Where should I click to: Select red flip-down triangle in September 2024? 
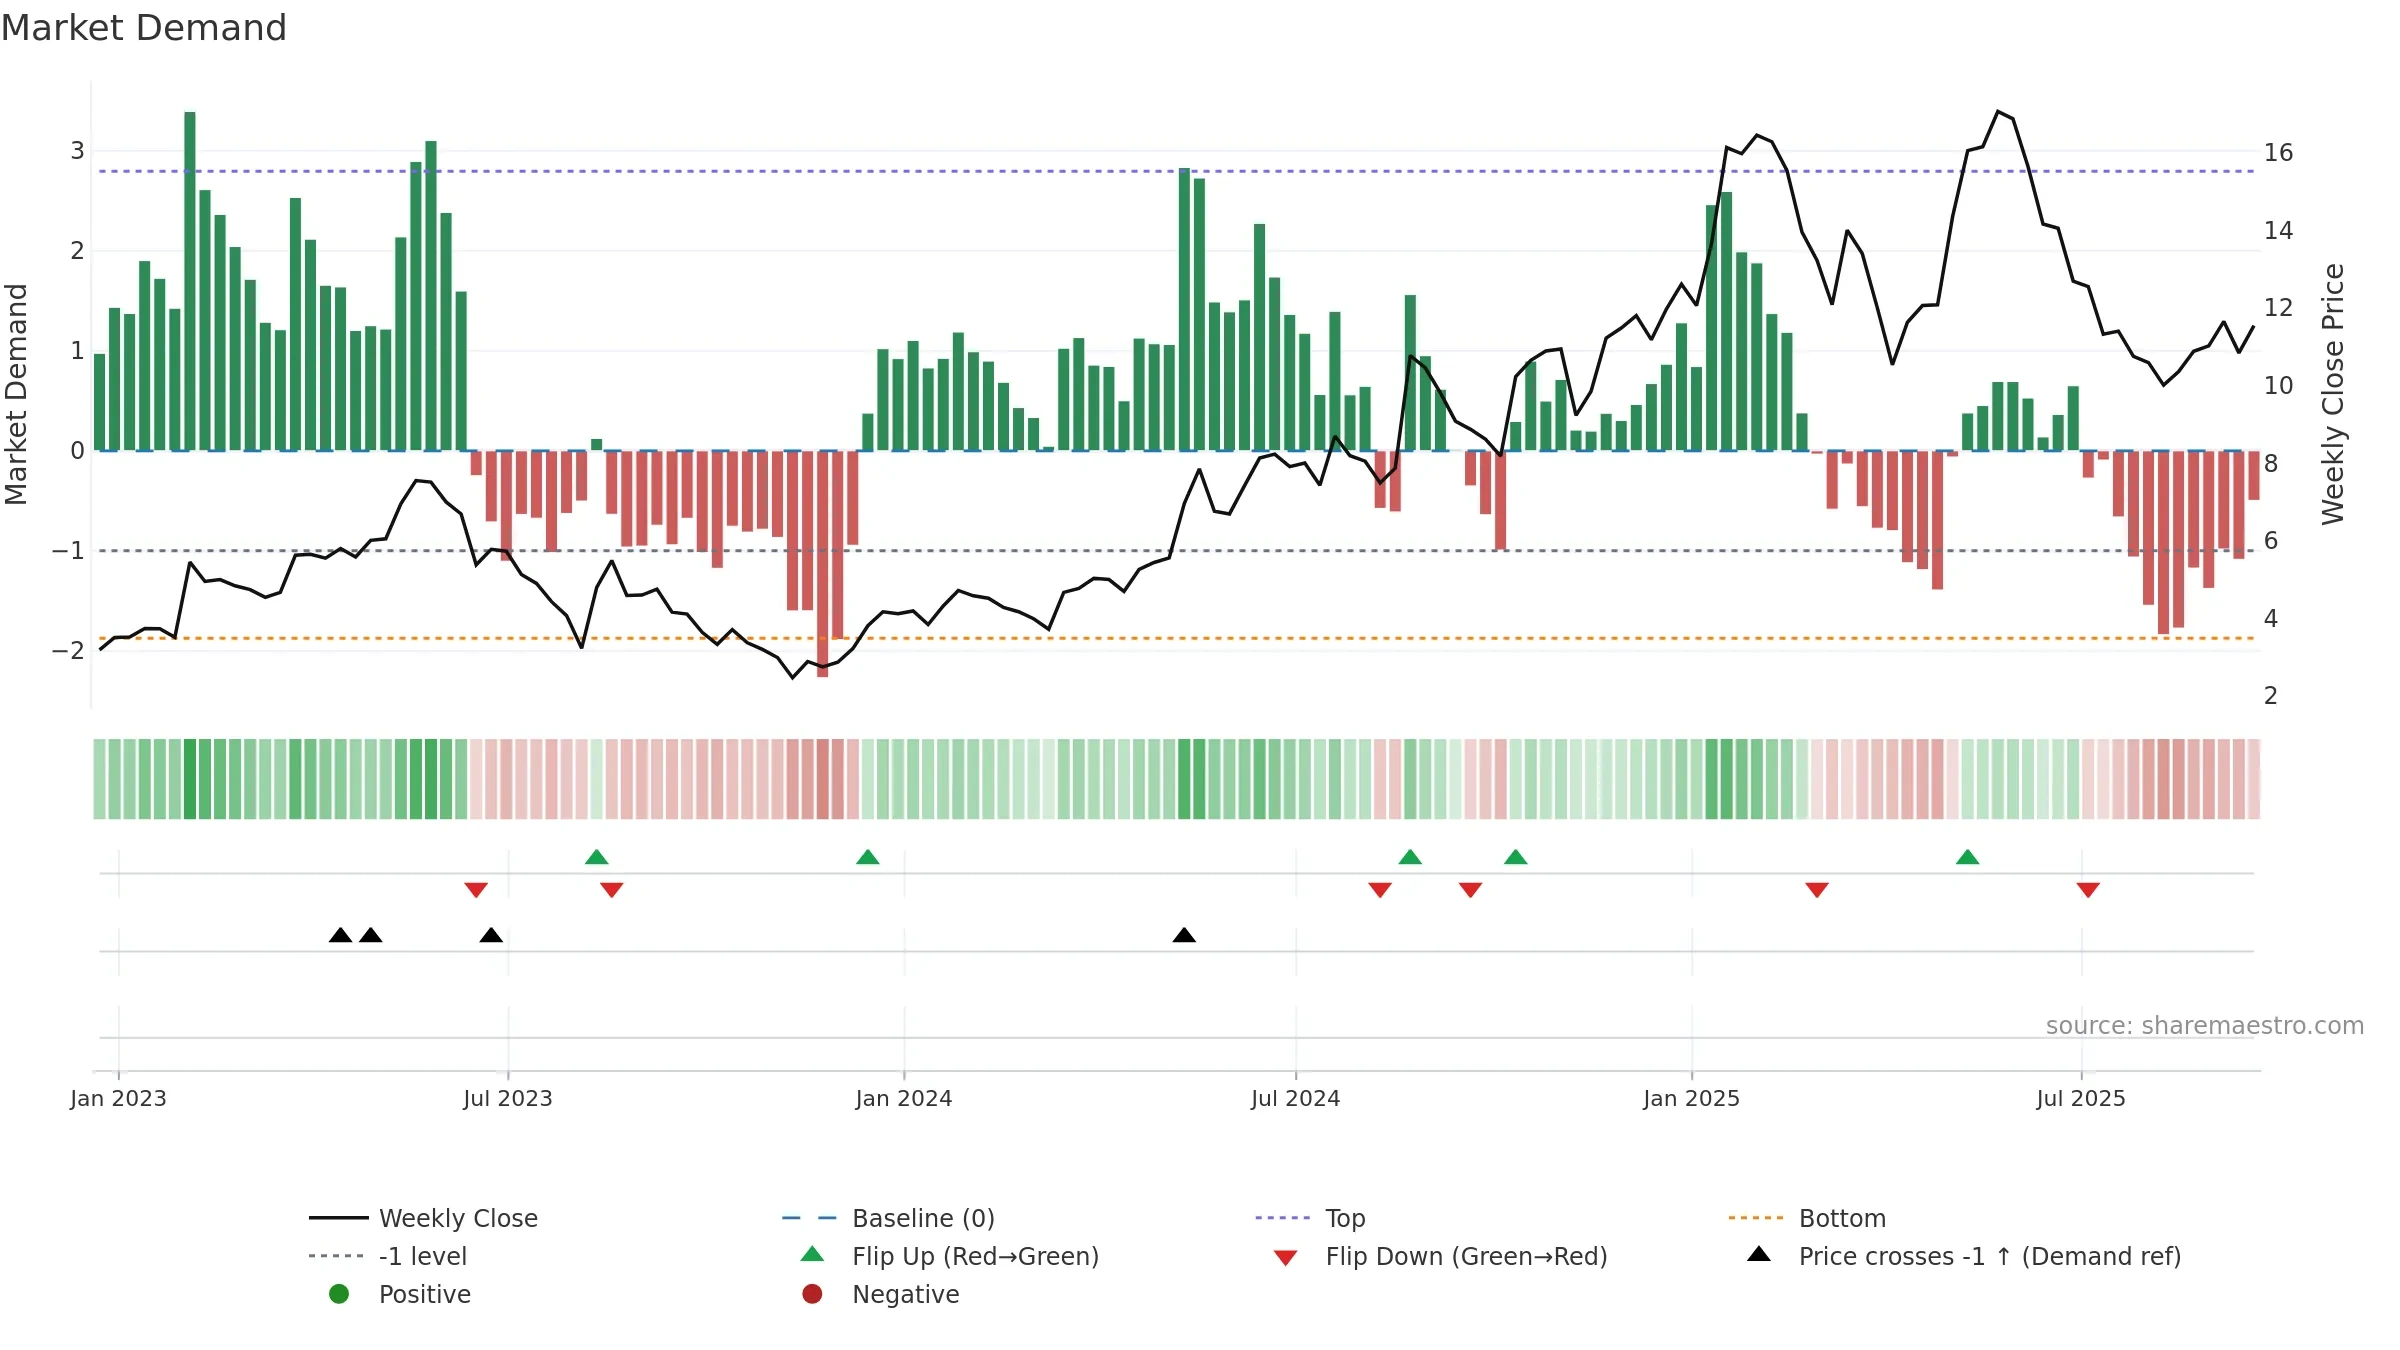pyautogui.click(x=1470, y=890)
